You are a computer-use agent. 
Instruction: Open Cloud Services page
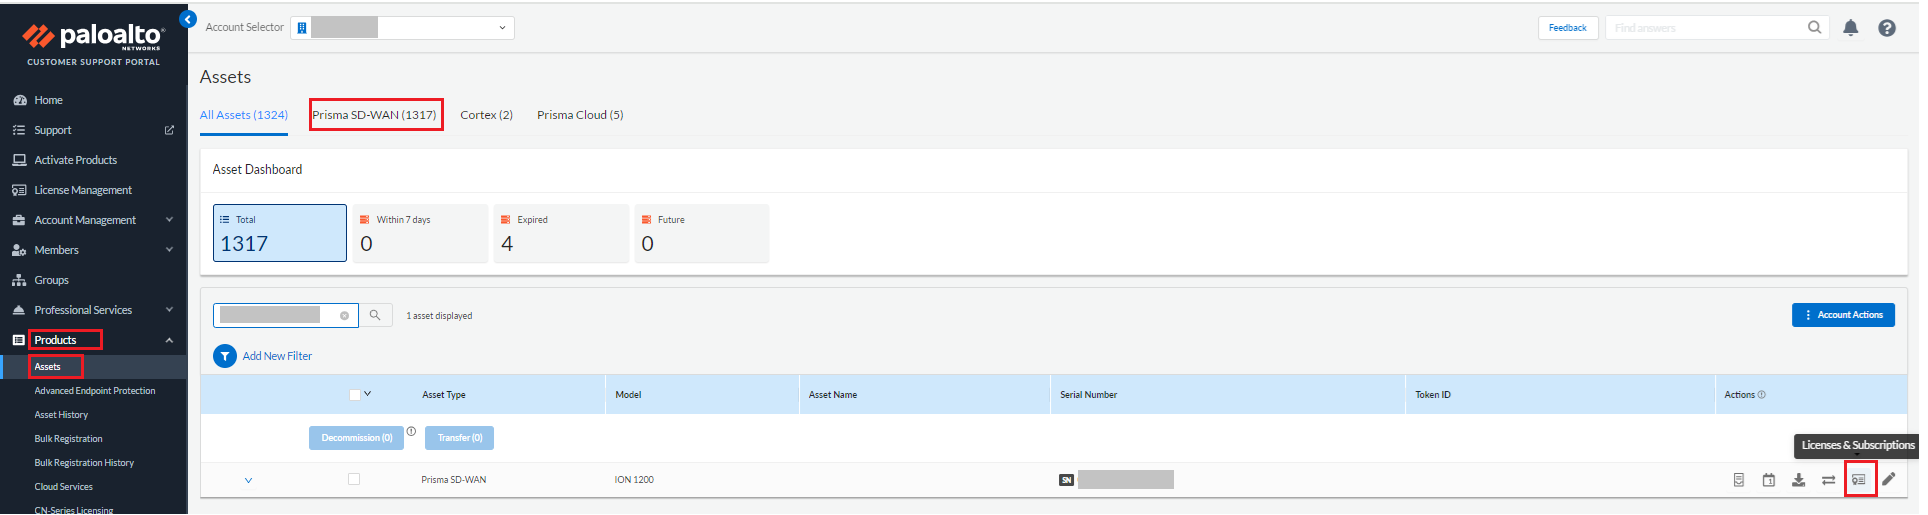coord(63,487)
